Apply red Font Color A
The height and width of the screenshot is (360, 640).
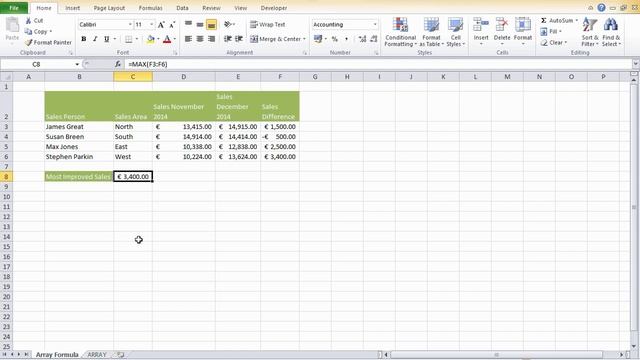[167, 39]
